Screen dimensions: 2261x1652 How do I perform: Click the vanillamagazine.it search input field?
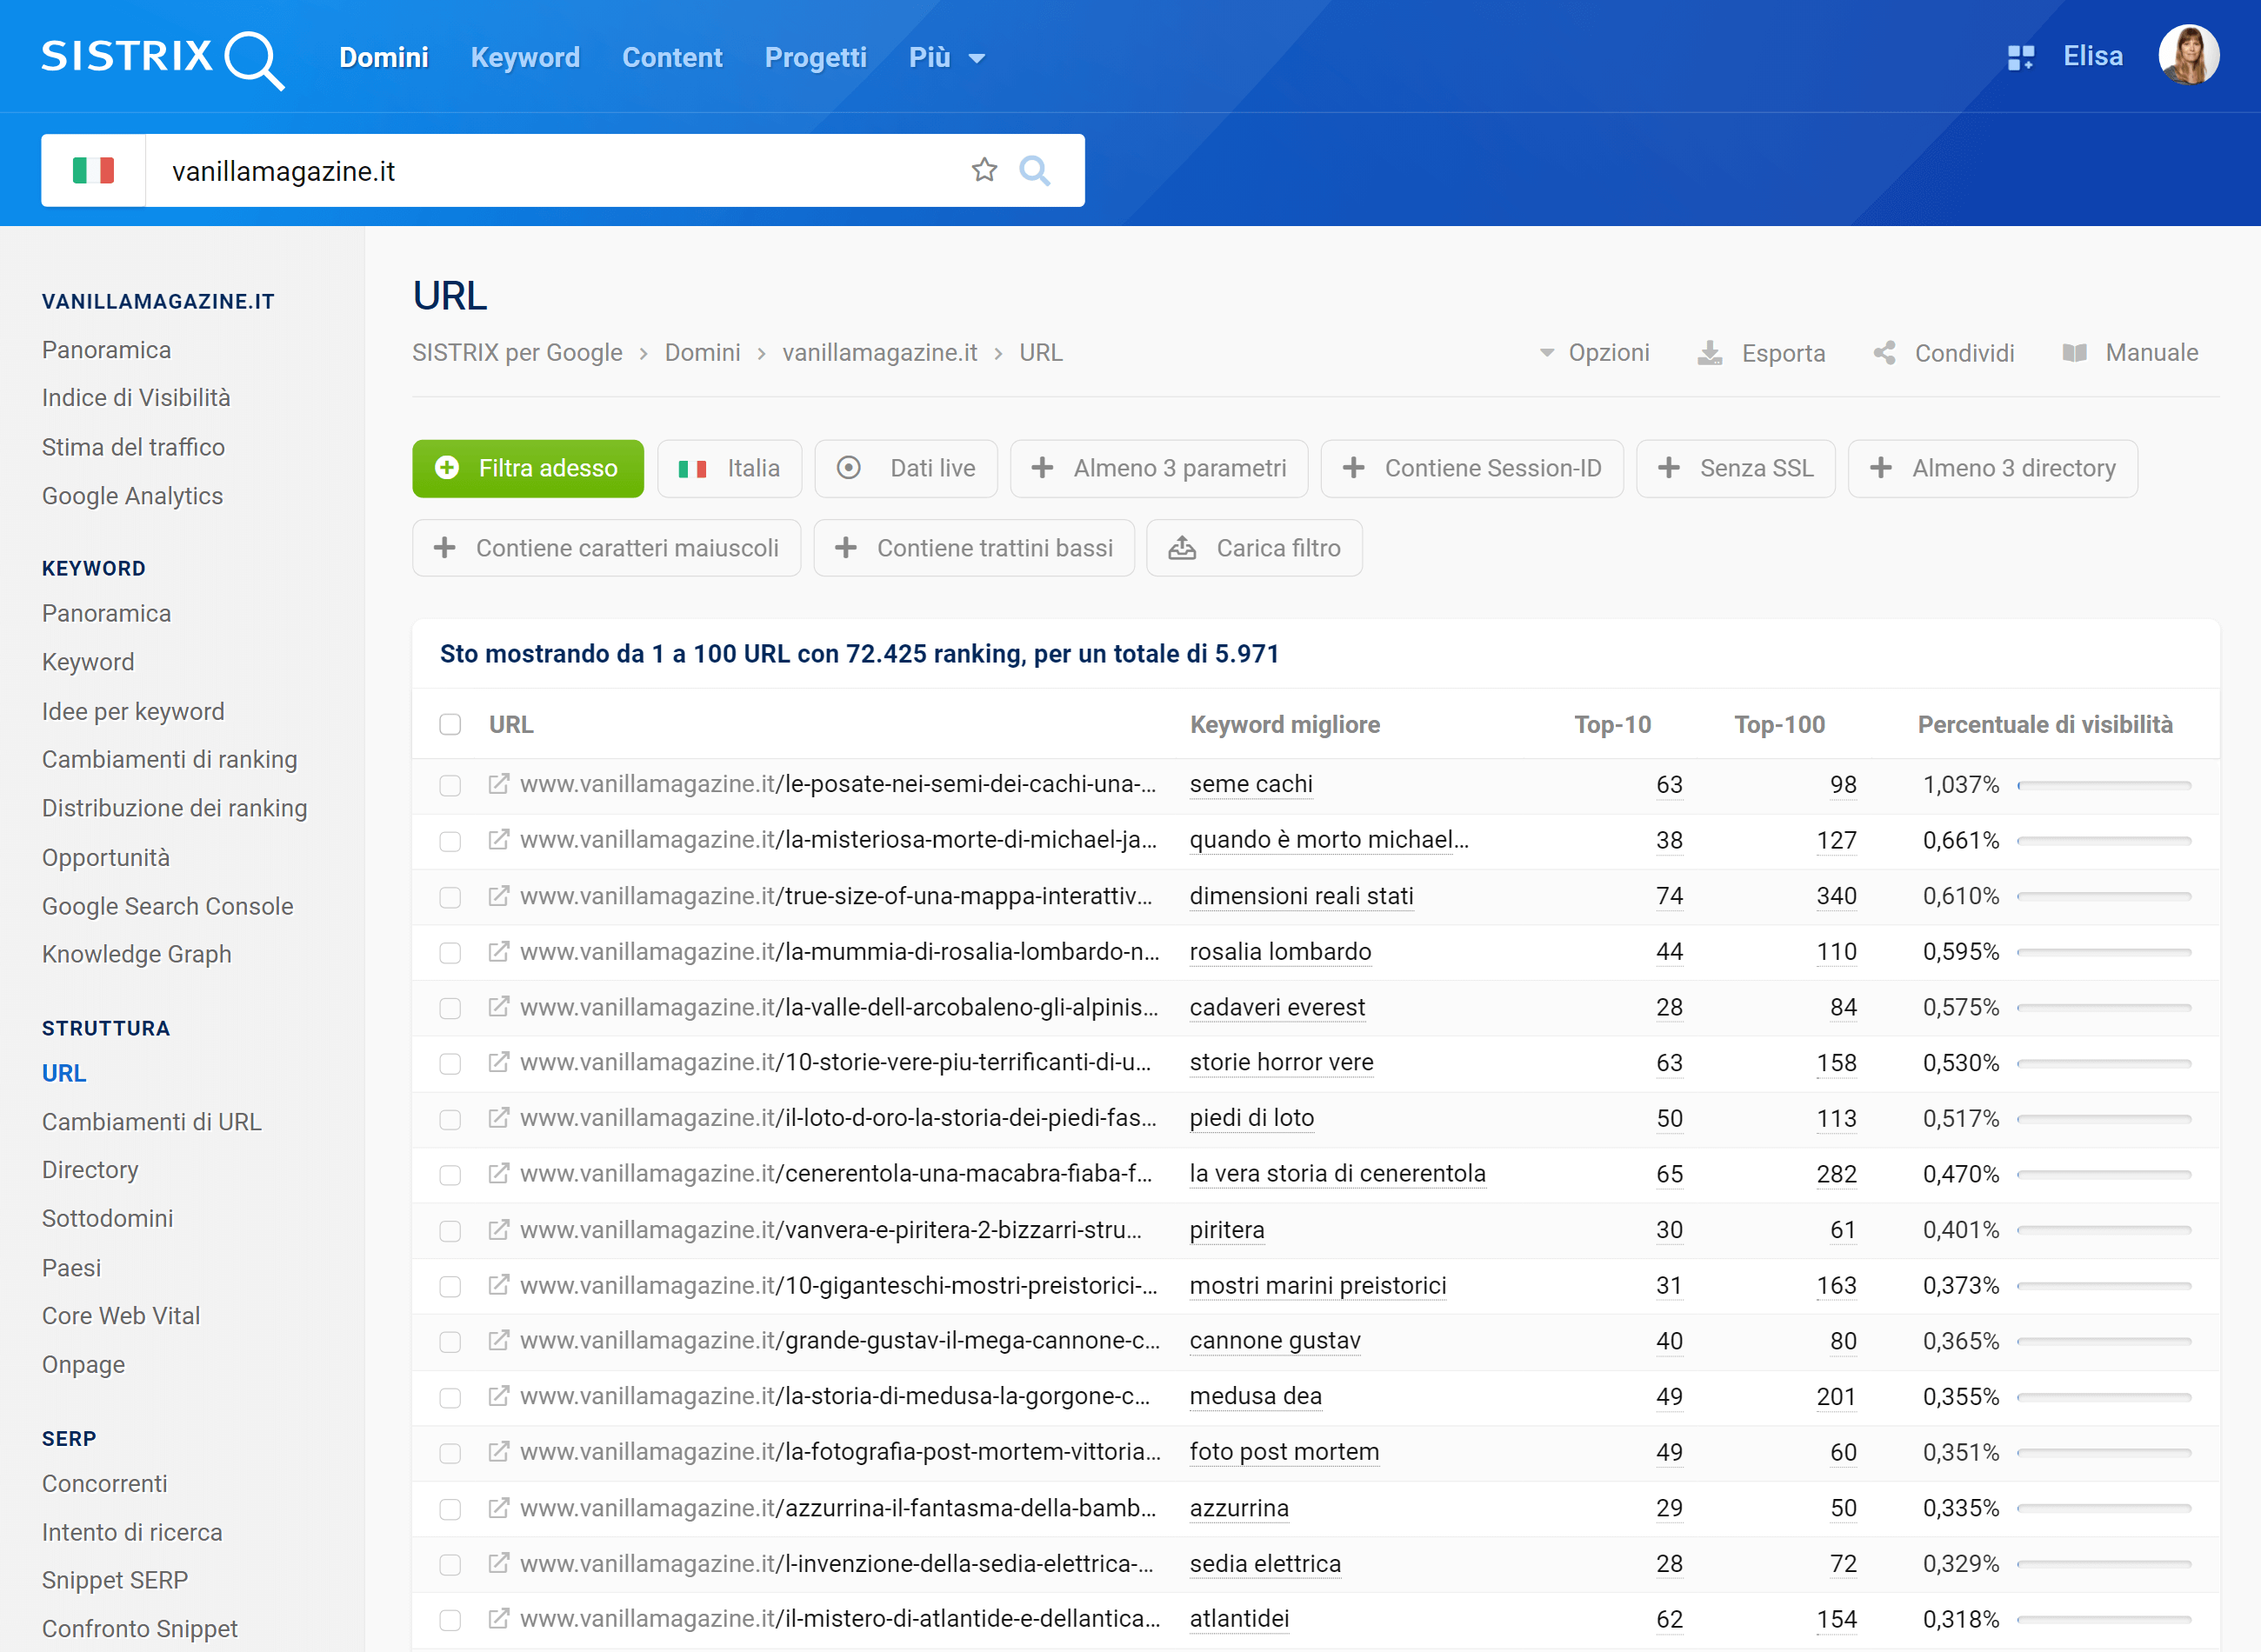pyautogui.click(x=560, y=170)
